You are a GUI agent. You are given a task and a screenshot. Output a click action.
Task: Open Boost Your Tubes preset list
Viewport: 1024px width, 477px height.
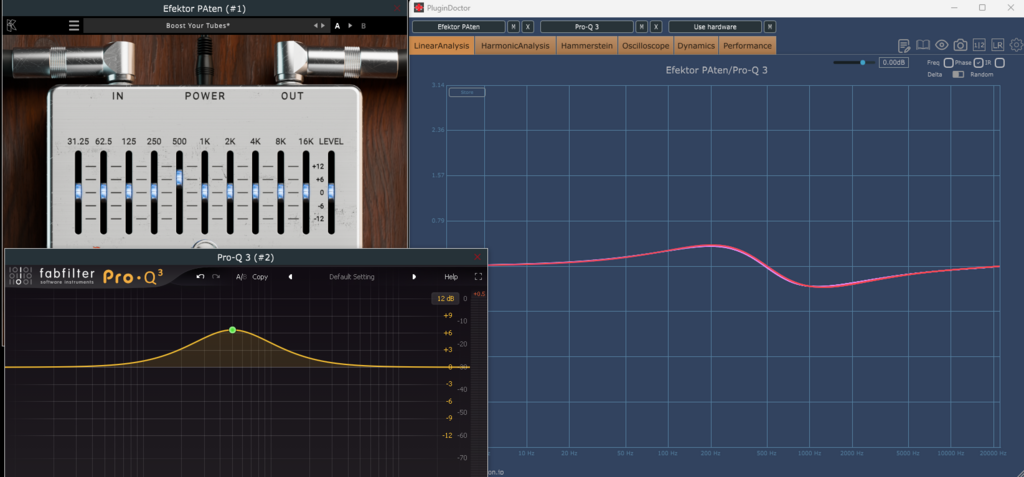tap(197, 25)
